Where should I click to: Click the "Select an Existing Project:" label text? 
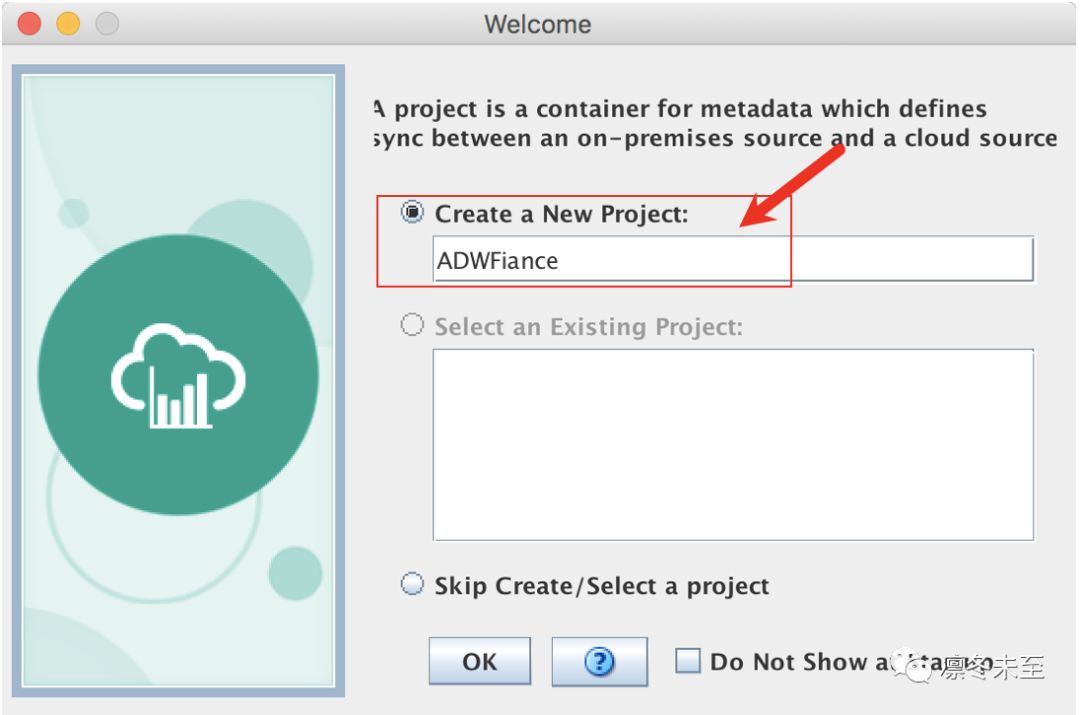click(x=589, y=327)
